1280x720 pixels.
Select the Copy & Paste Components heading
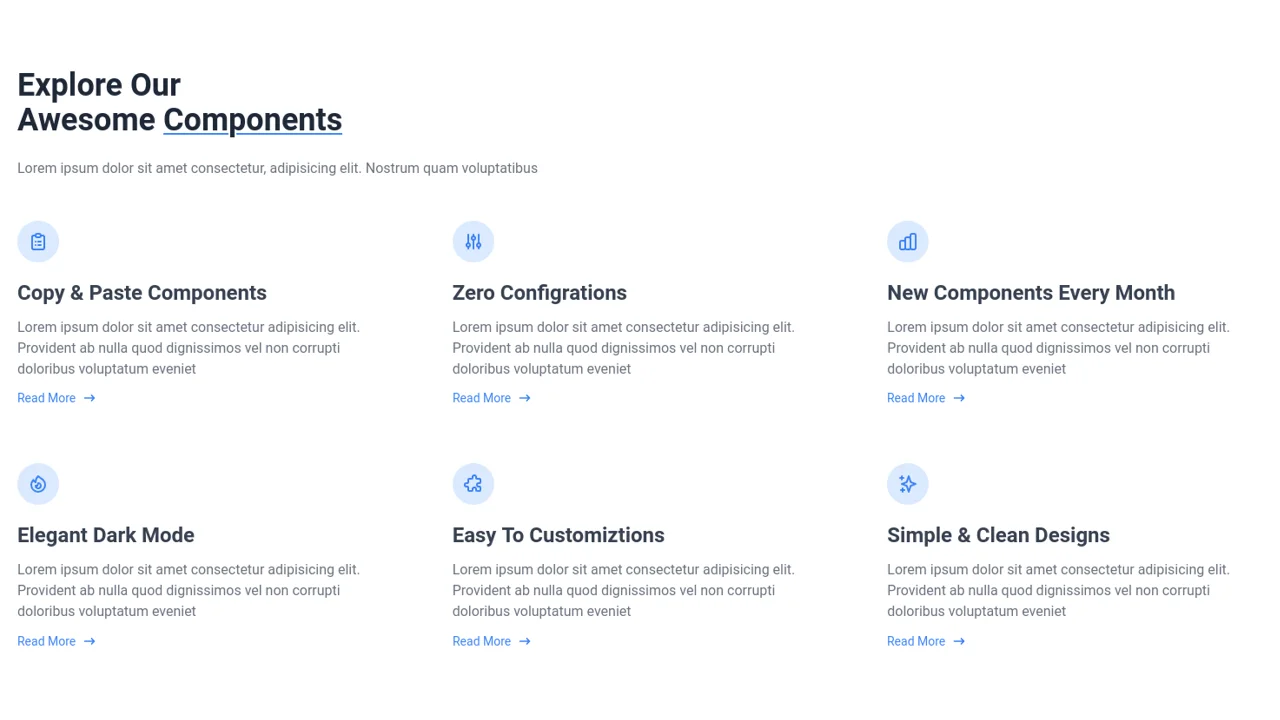point(142,293)
